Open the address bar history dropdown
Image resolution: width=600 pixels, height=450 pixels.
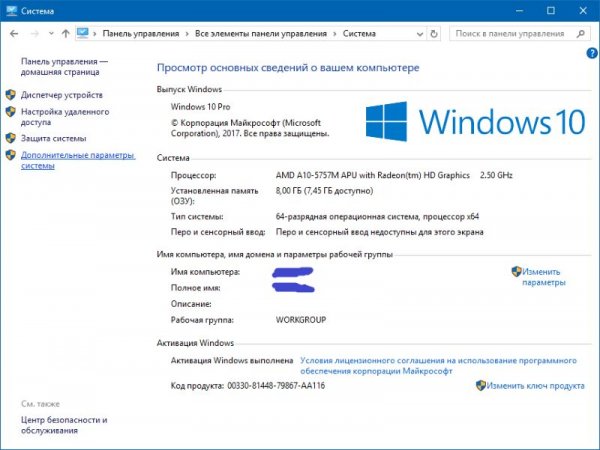420,34
